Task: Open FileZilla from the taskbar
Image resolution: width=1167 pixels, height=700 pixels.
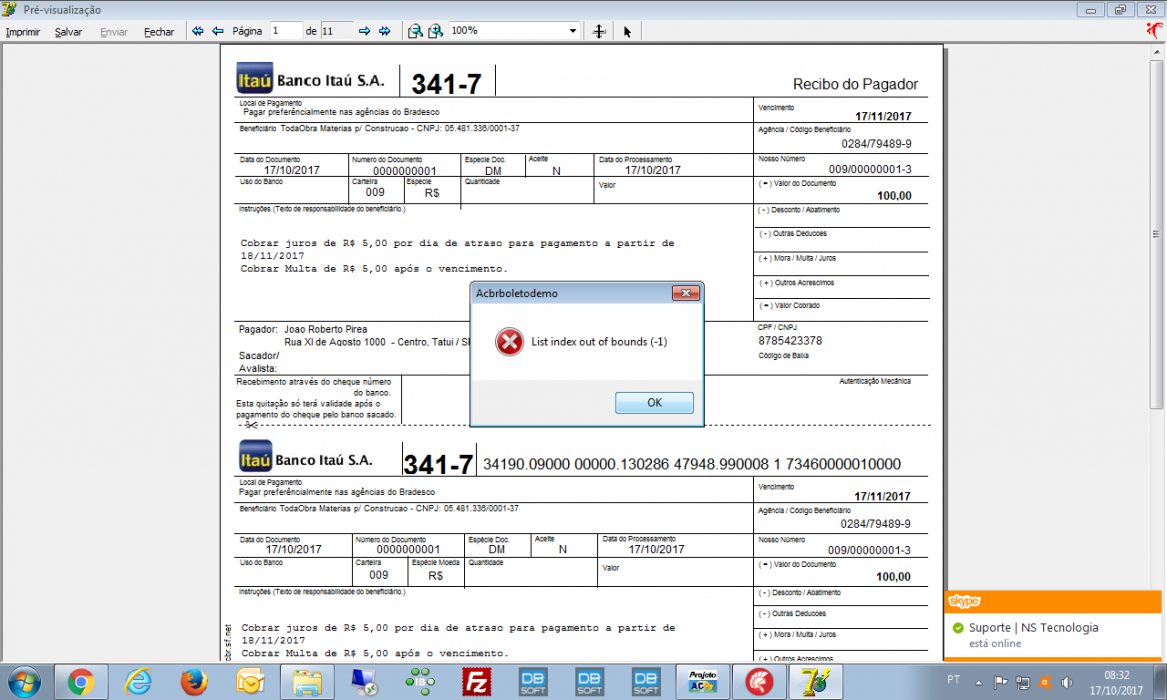Action: [x=476, y=682]
